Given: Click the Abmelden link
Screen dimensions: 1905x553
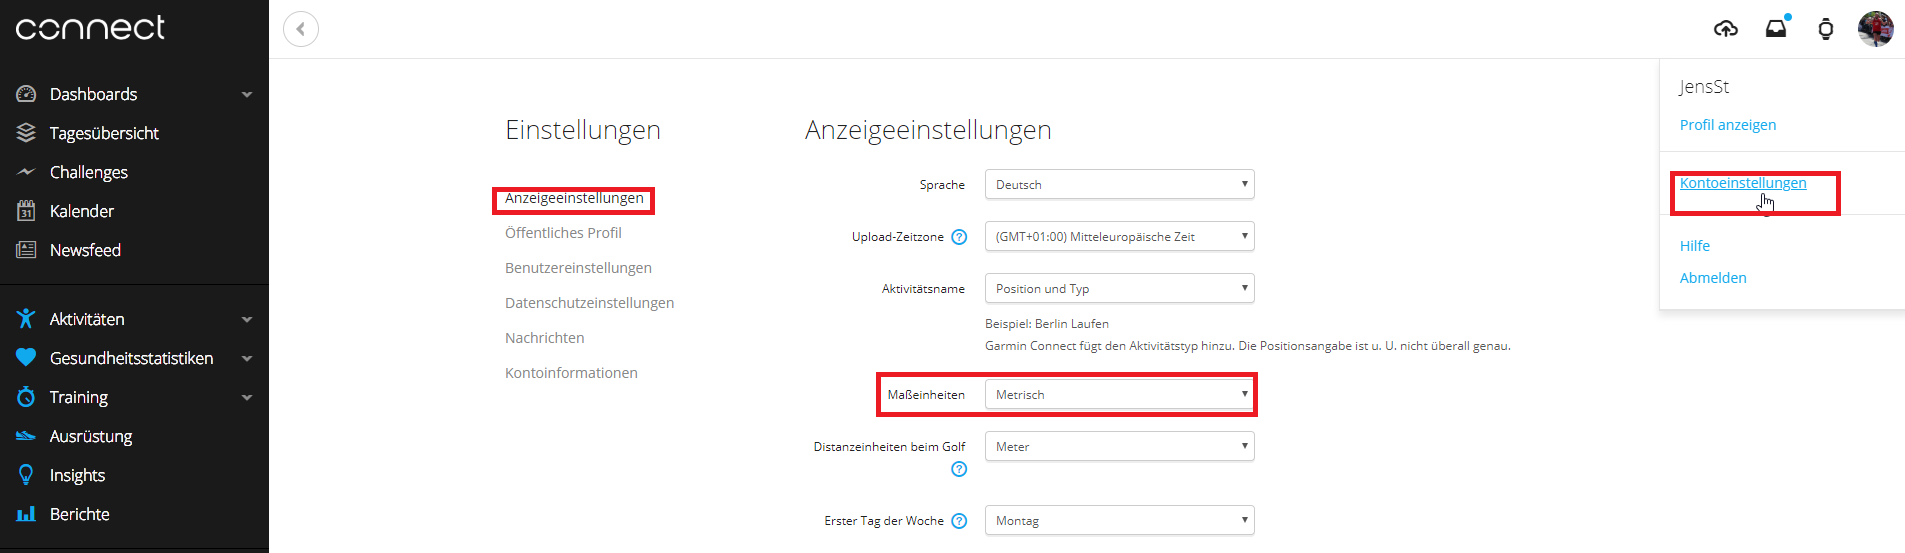Looking at the screenshot, I should click(x=1713, y=278).
